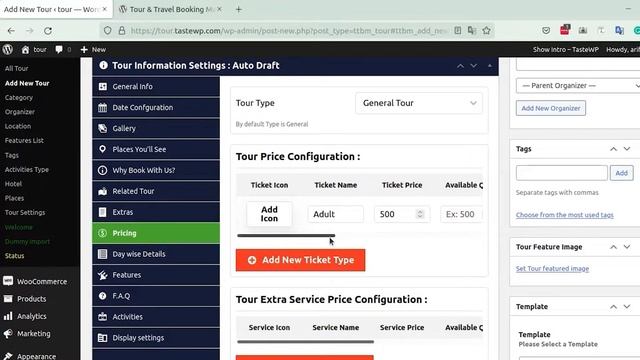This screenshot has width=640, height=360.
Task: Open Day wise Details tab
Action: click(x=156, y=254)
